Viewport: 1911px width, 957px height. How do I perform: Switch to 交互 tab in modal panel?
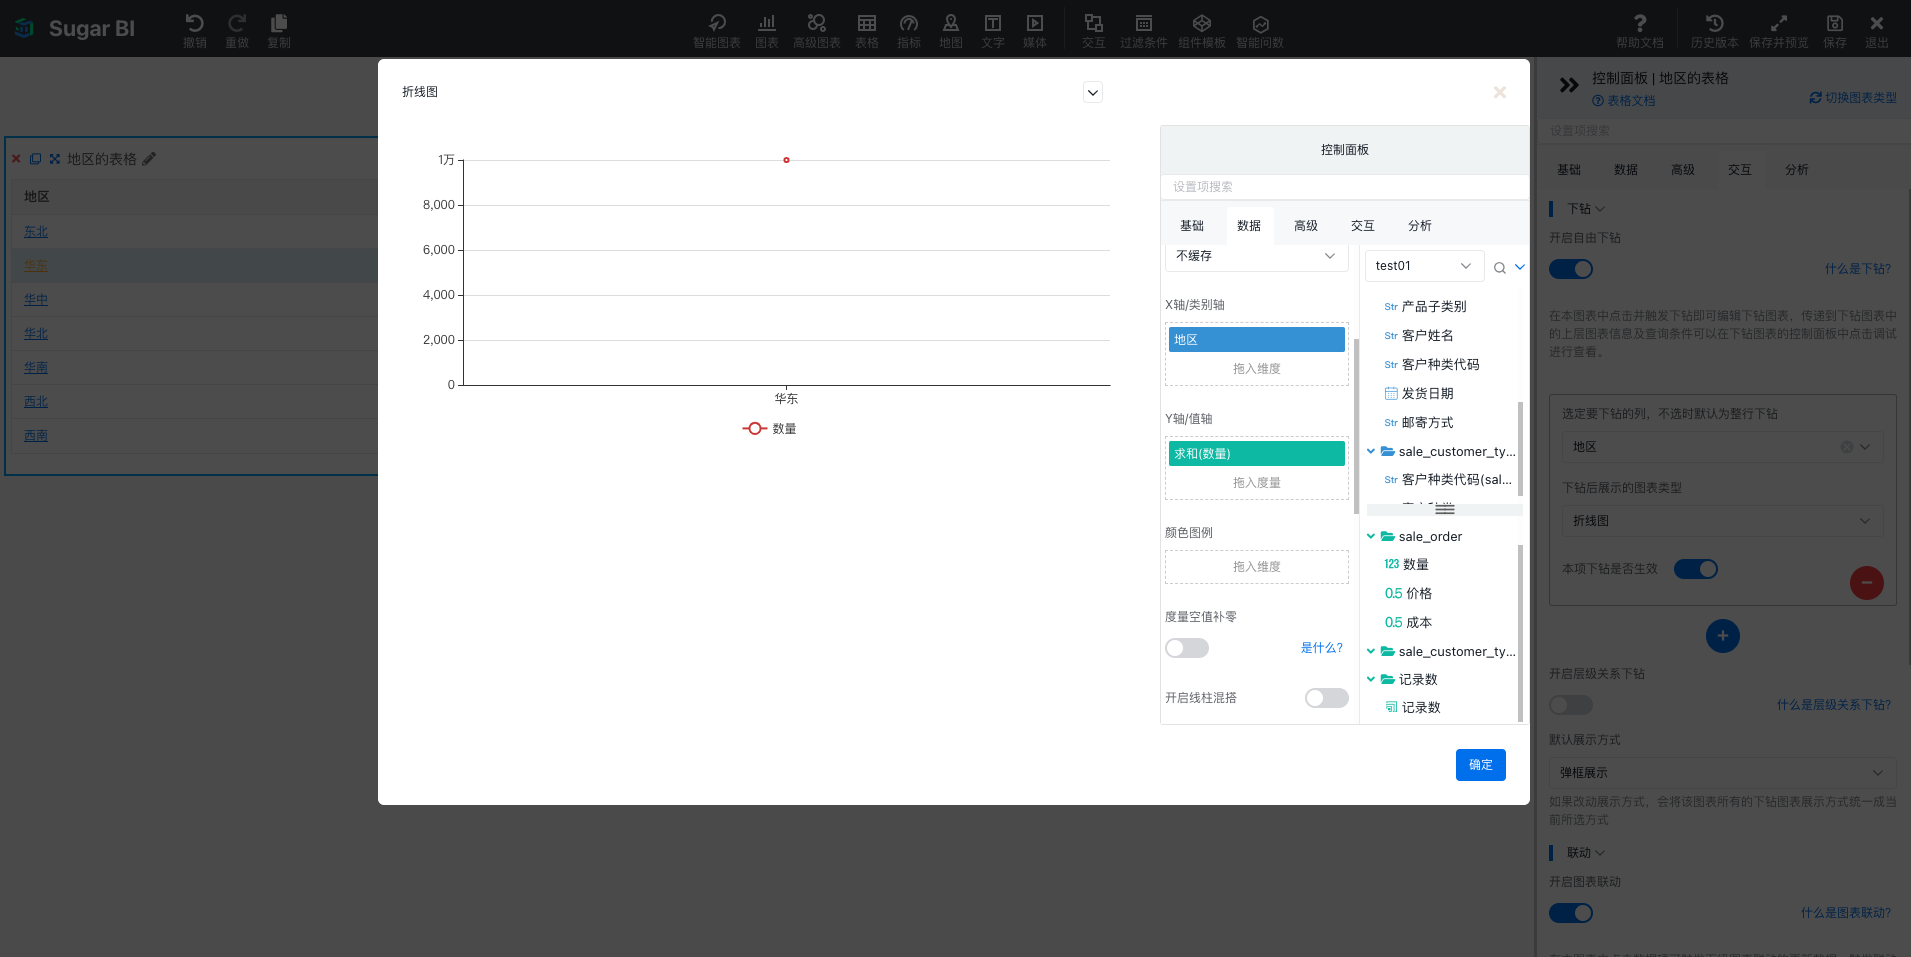click(x=1363, y=226)
